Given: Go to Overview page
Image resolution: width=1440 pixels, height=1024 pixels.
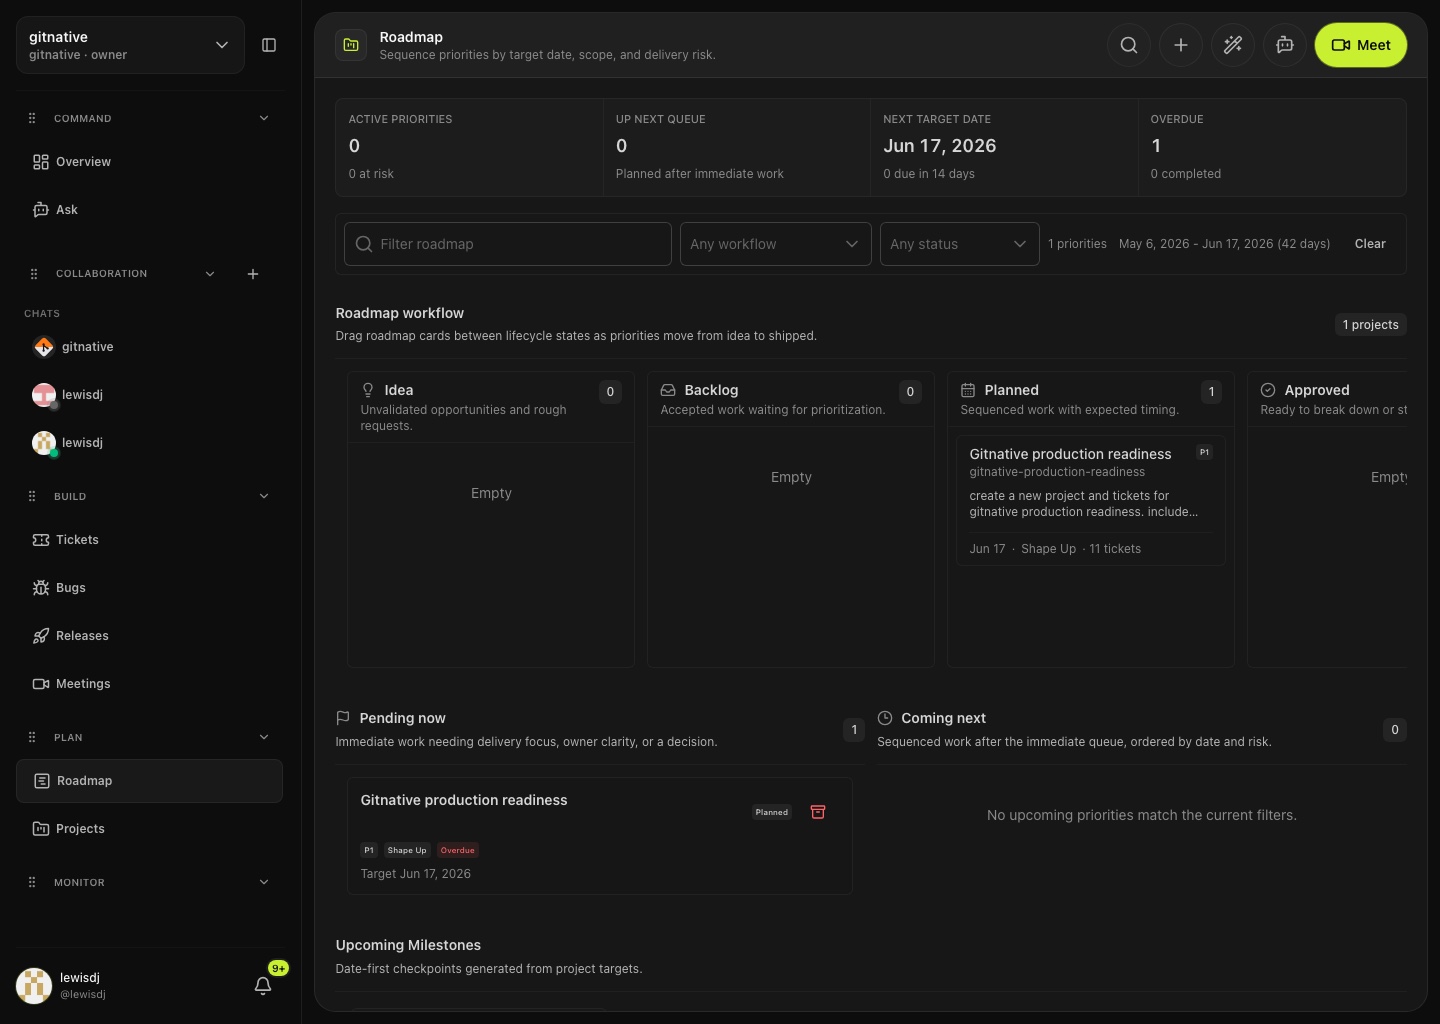Looking at the screenshot, I should (x=149, y=162).
